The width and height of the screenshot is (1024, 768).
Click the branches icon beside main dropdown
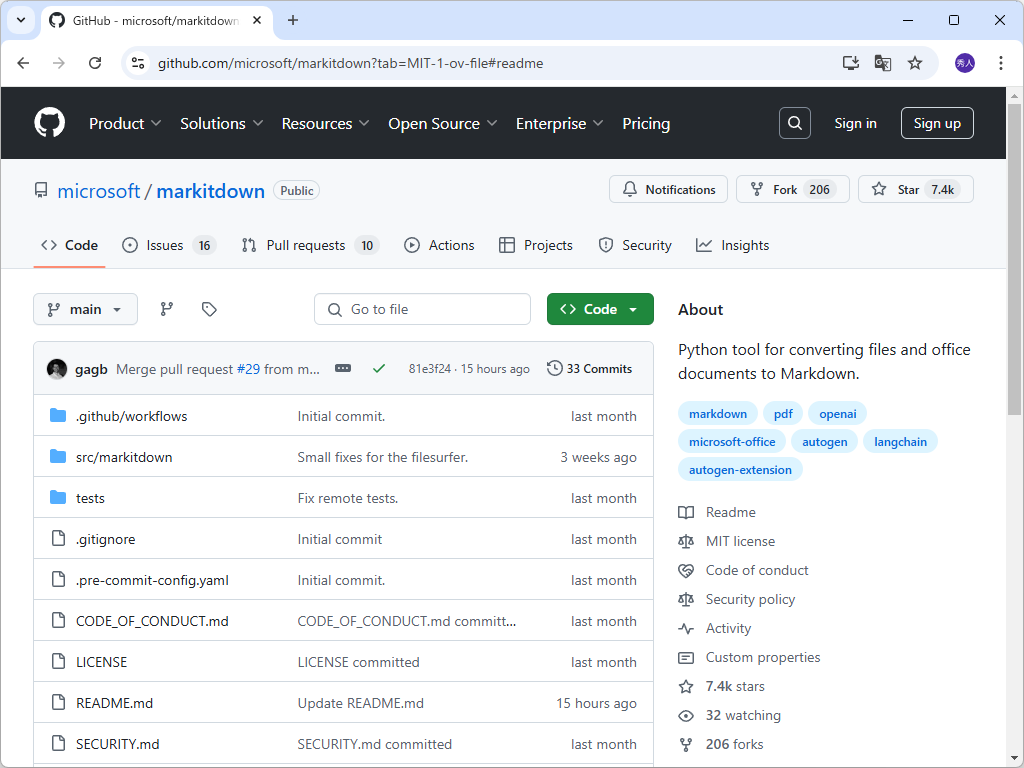pyautogui.click(x=167, y=309)
